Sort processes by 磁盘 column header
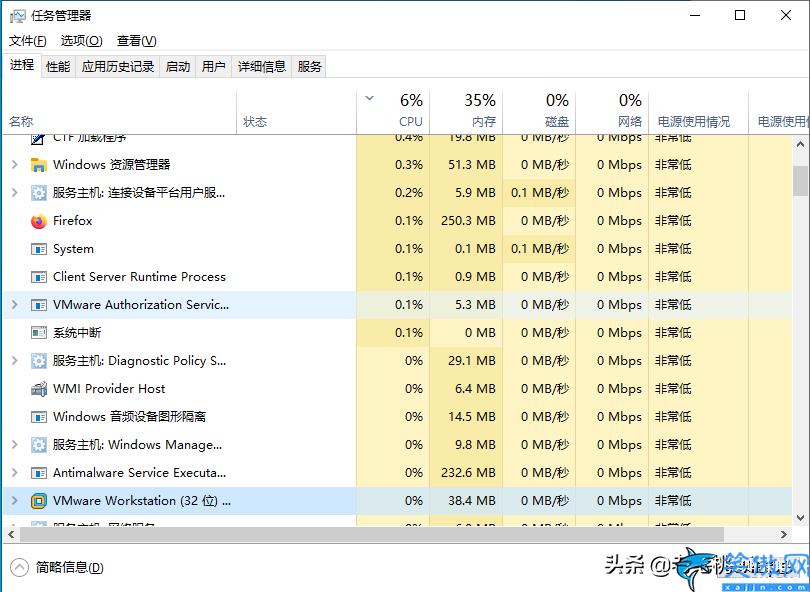This screenshot has width=810, height=592. 539,113
